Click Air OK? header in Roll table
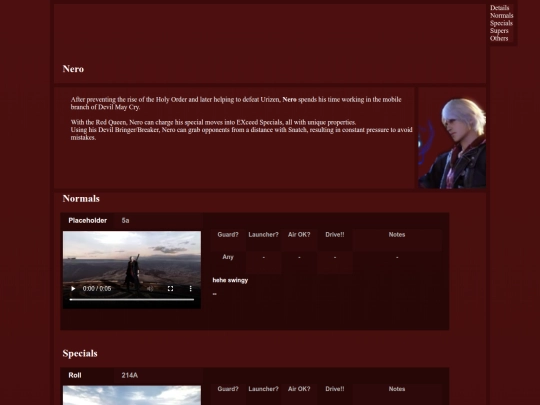540x405 pixels. (x=299, y=389)
